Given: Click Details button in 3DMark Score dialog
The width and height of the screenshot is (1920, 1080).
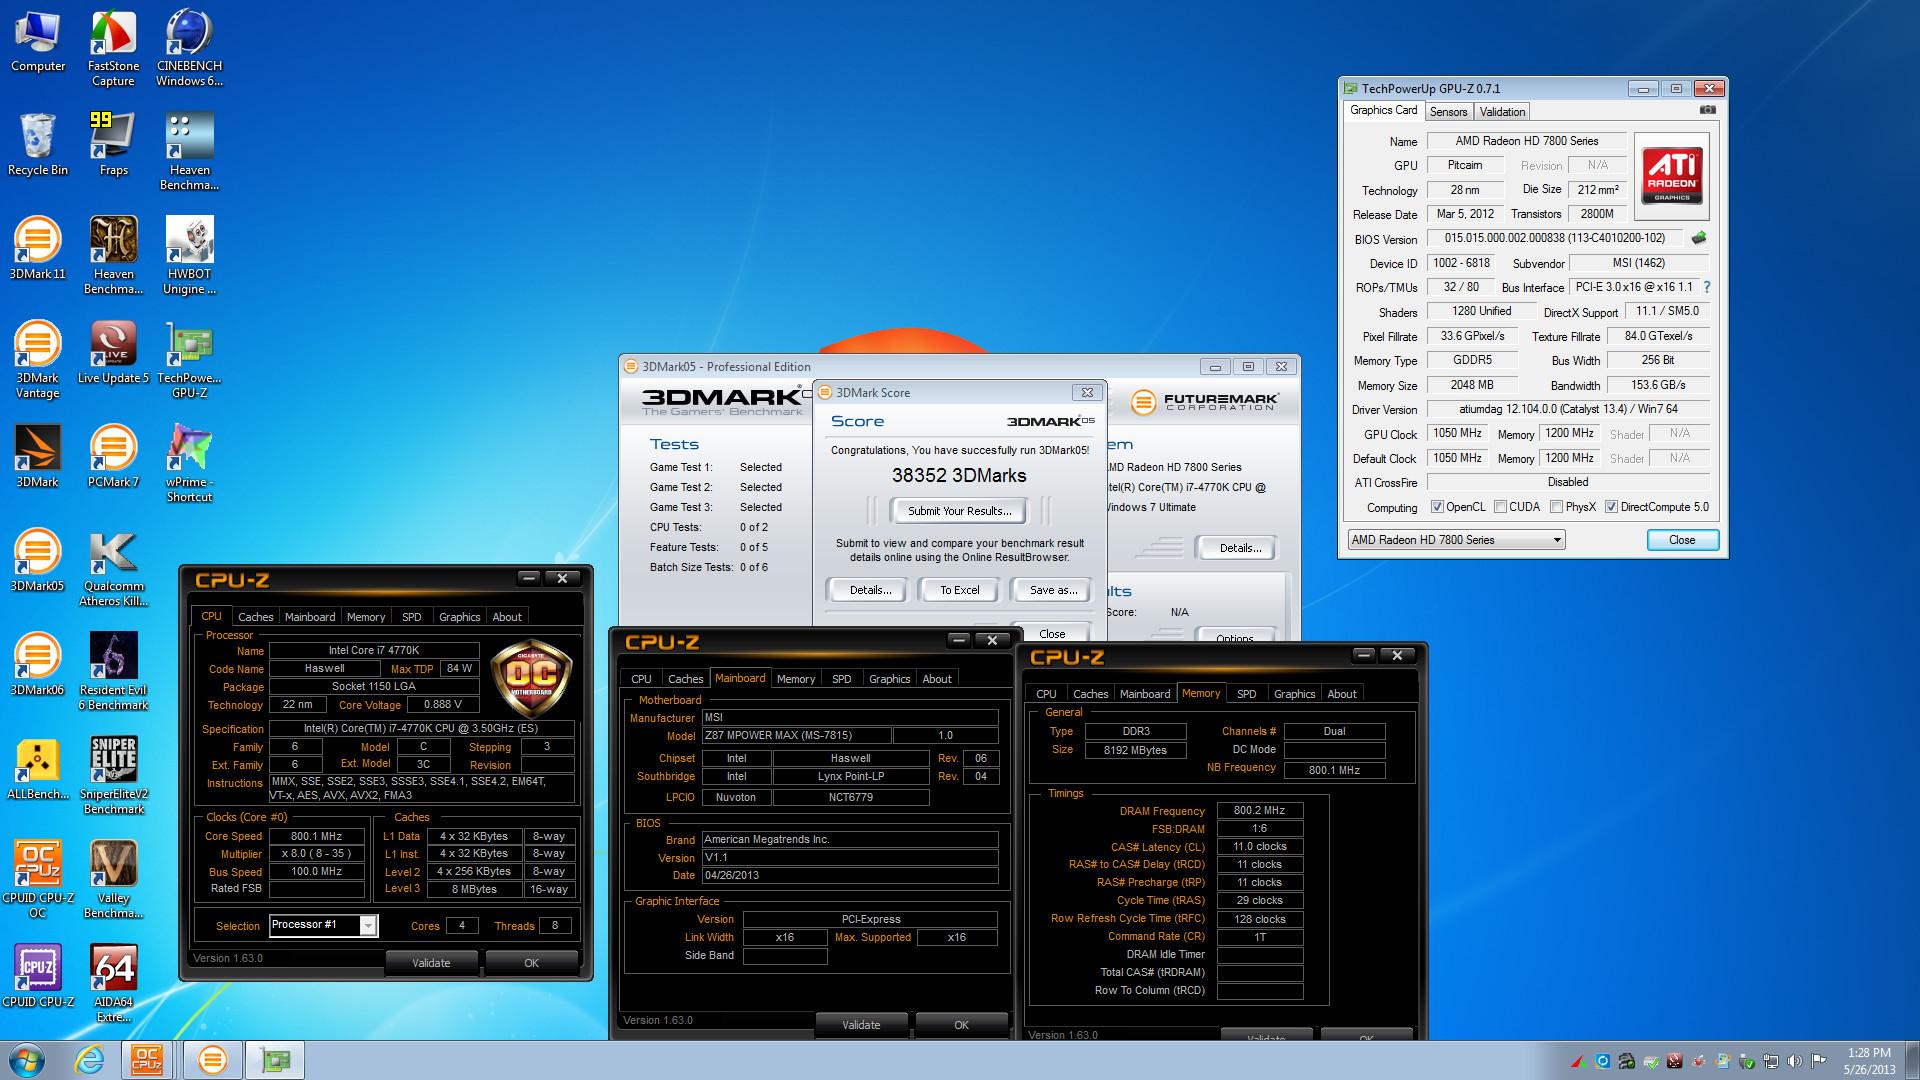Looking at the screenshot, I should [x=870, y=590].
